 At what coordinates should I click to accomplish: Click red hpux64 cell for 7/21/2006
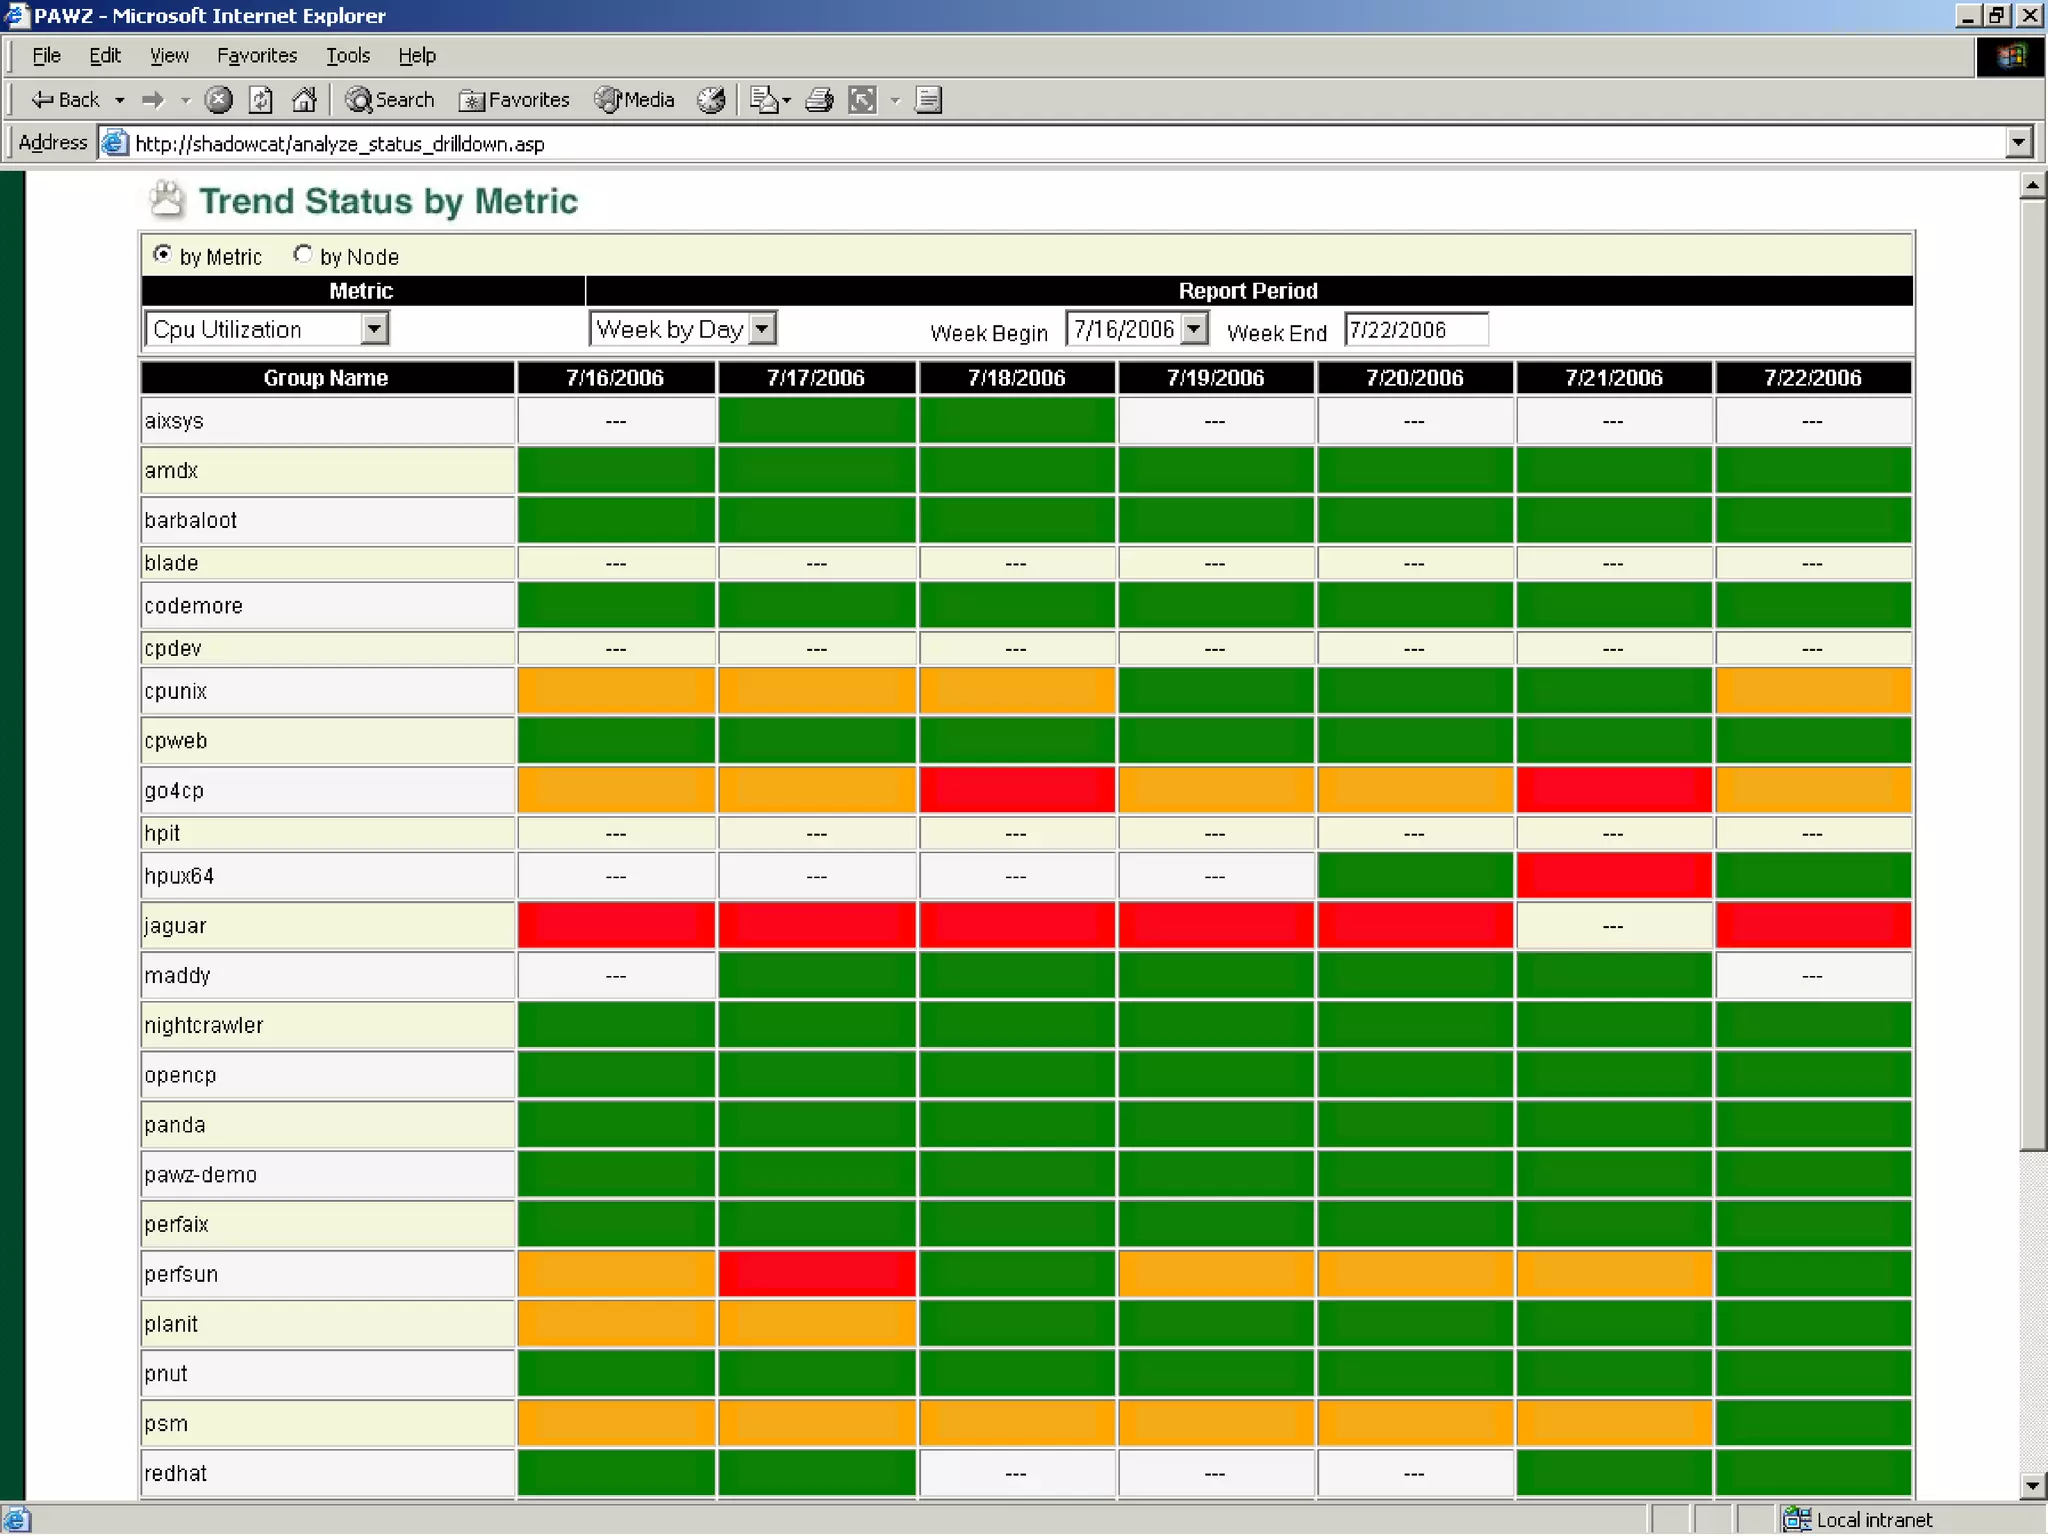tap(1613, 877)
